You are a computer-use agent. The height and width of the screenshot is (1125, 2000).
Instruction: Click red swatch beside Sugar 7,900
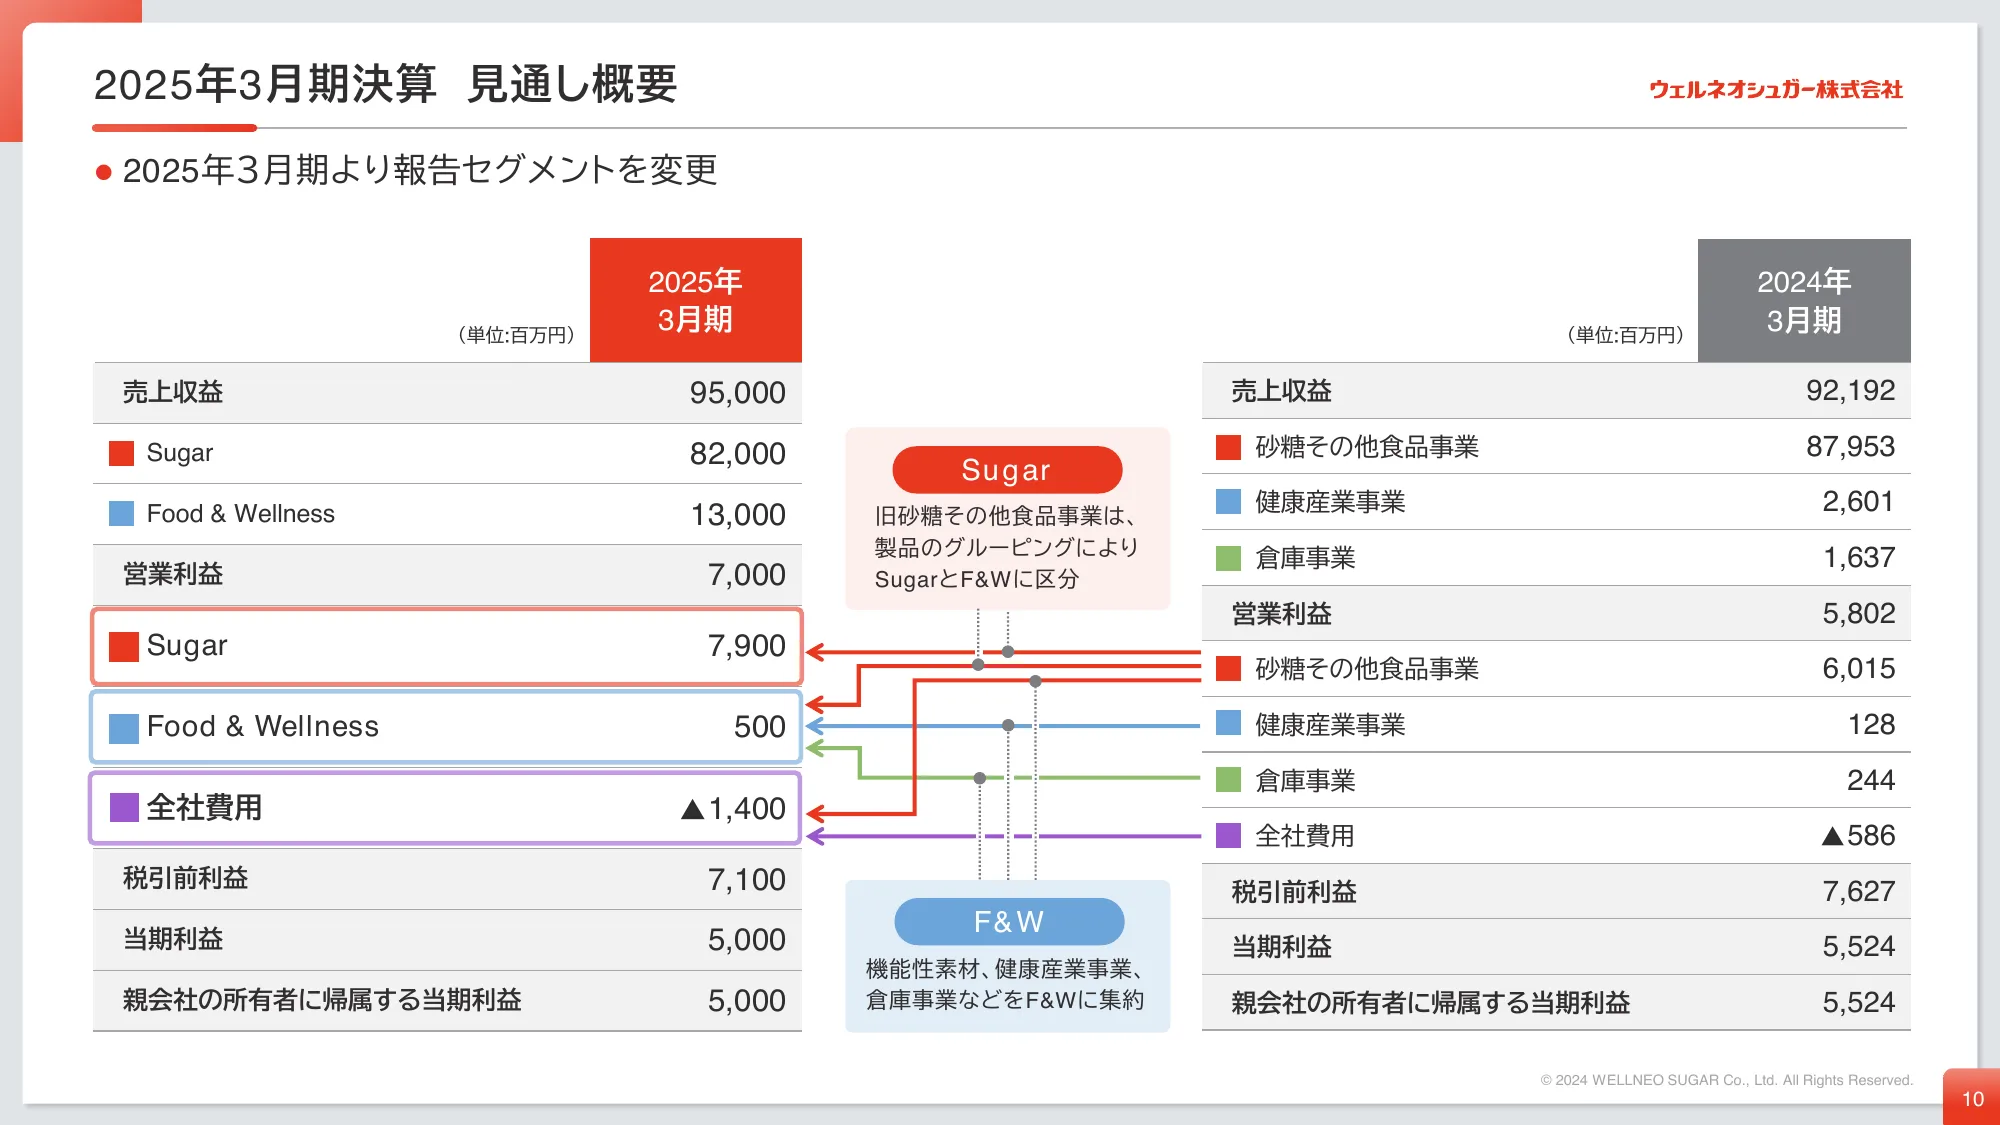click(124, 646)
